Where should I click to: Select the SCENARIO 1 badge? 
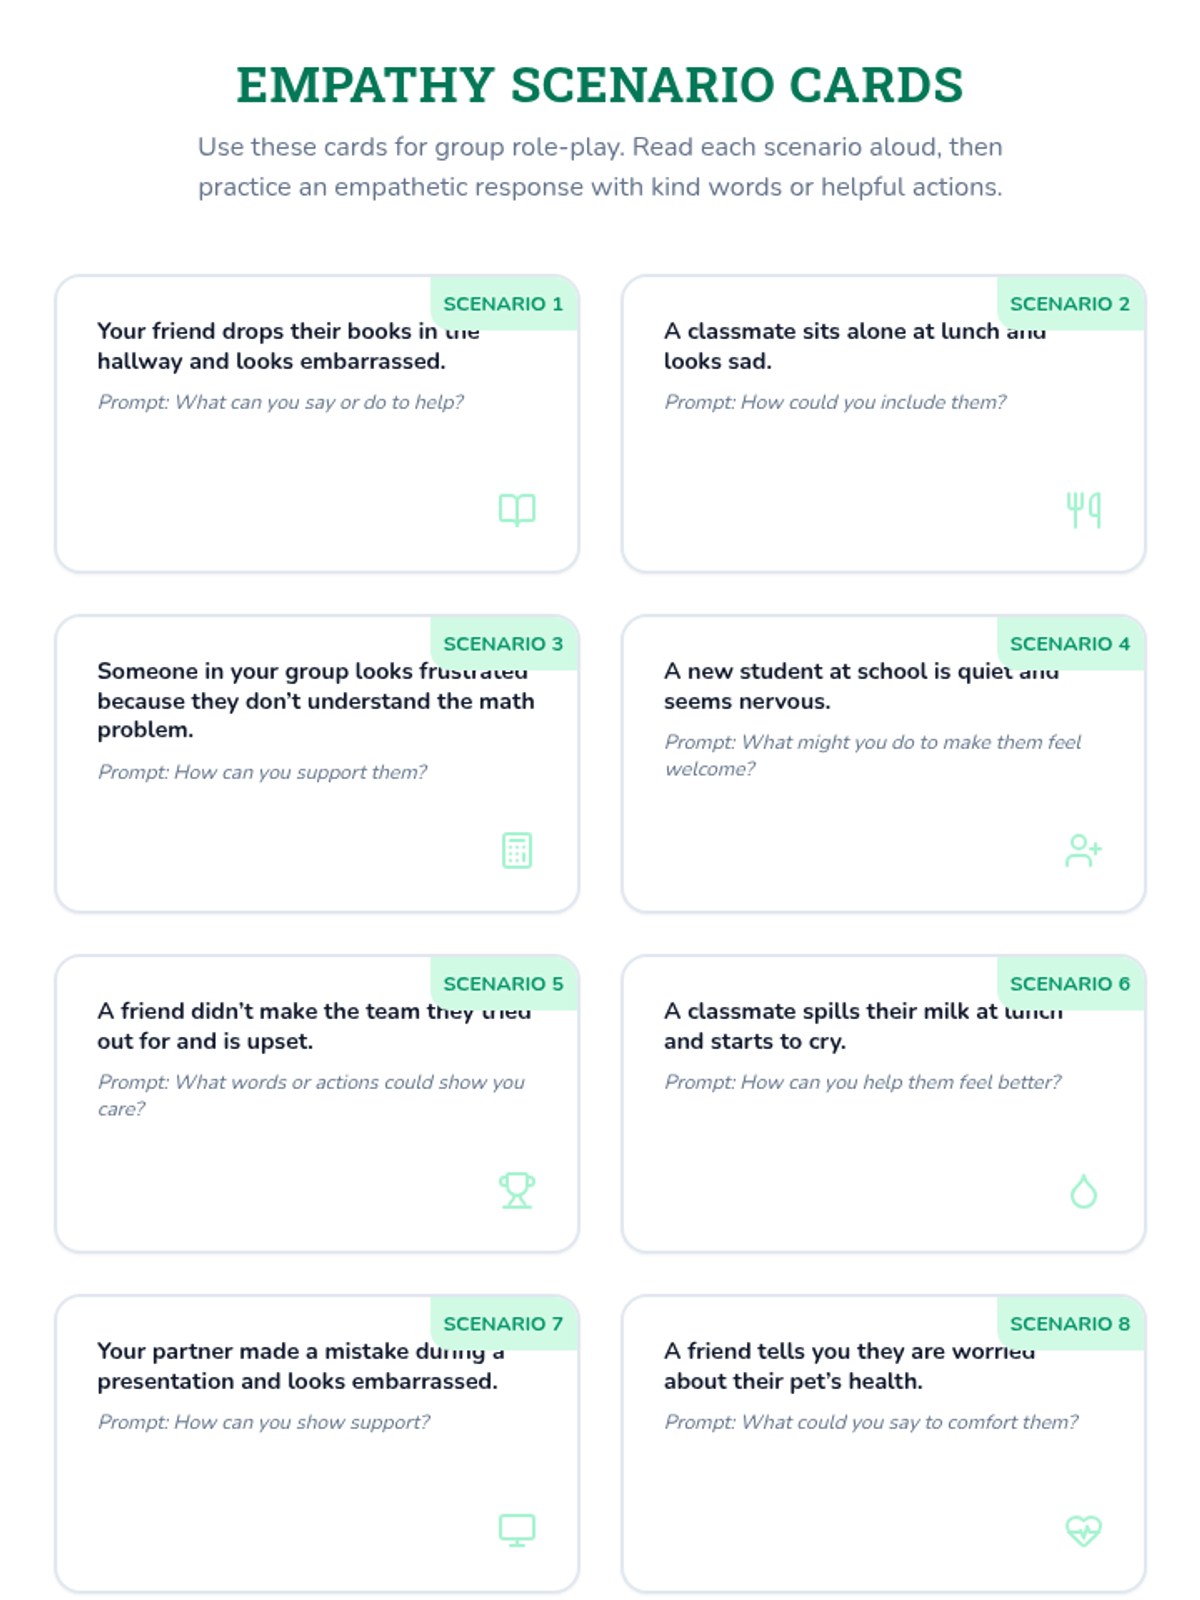coord(504,303)
